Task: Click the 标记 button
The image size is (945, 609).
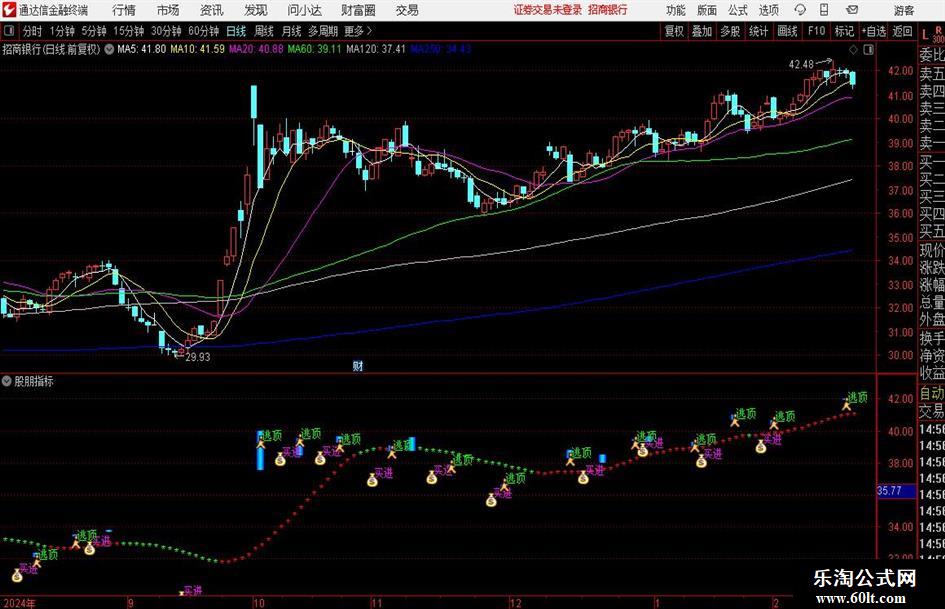Action: (844, 31)
